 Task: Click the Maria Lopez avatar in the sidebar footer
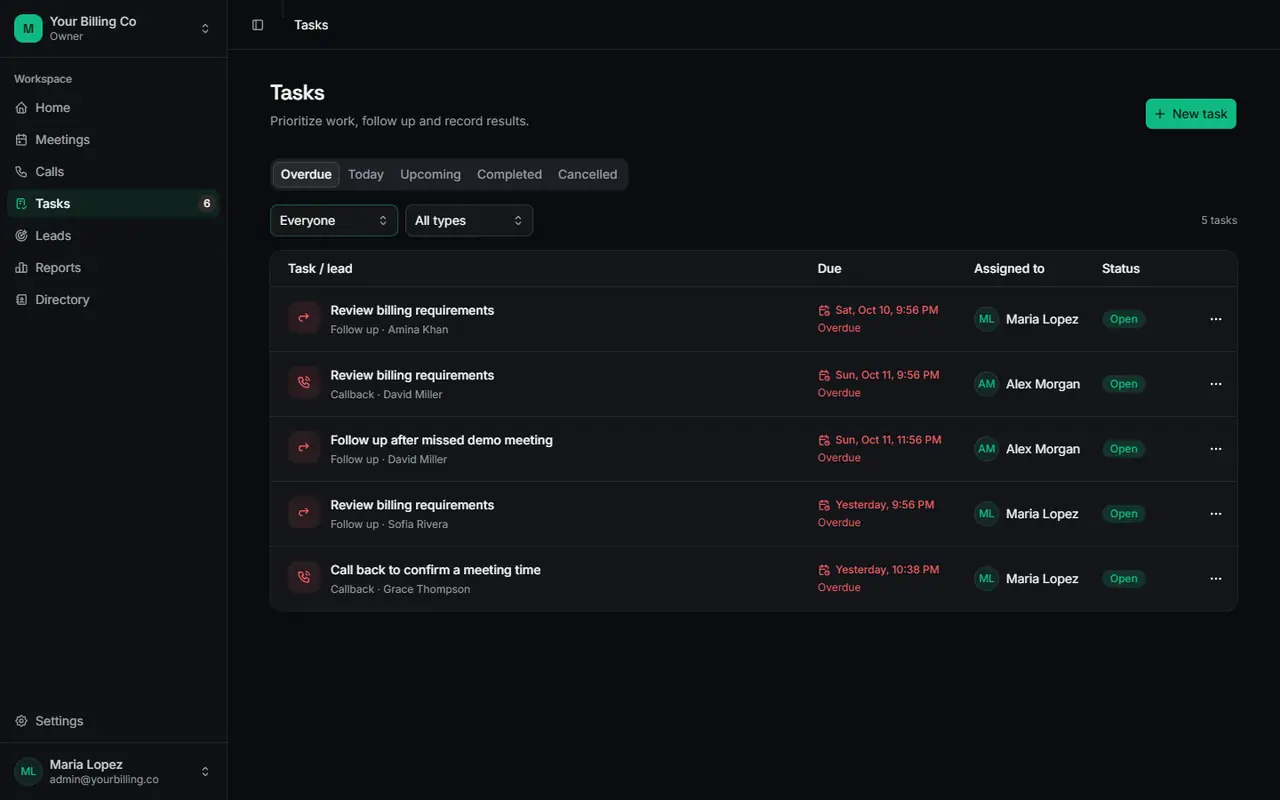[28, 771]
